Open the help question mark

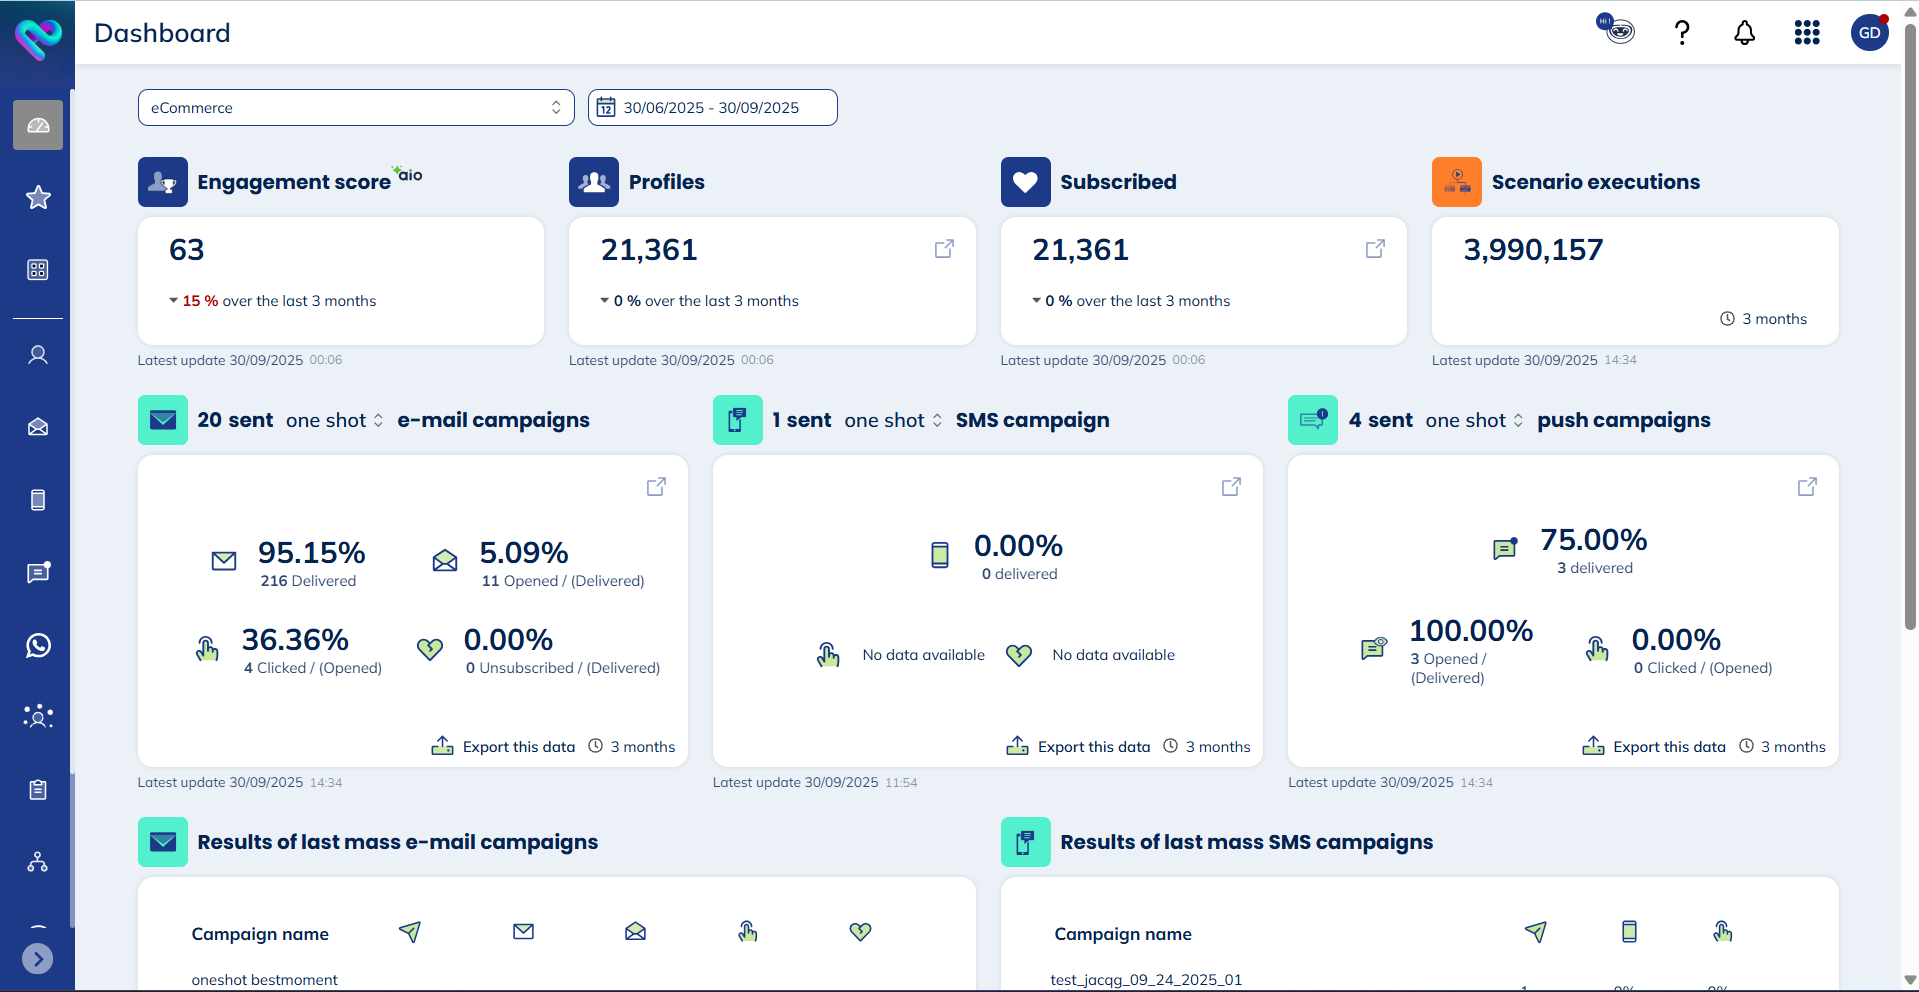[x=1682, y=33]
